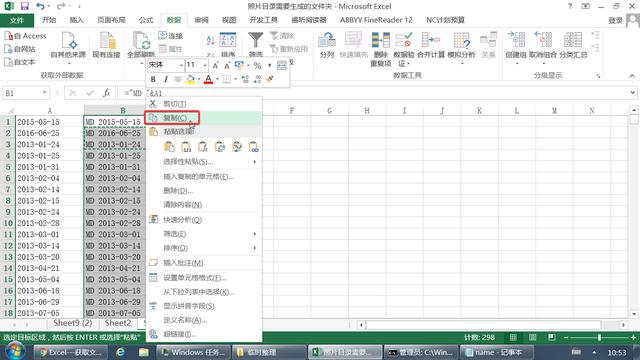Click the yellow fill color bucket
The height and width of the screenshot is (360, 640).
point(190,79)
